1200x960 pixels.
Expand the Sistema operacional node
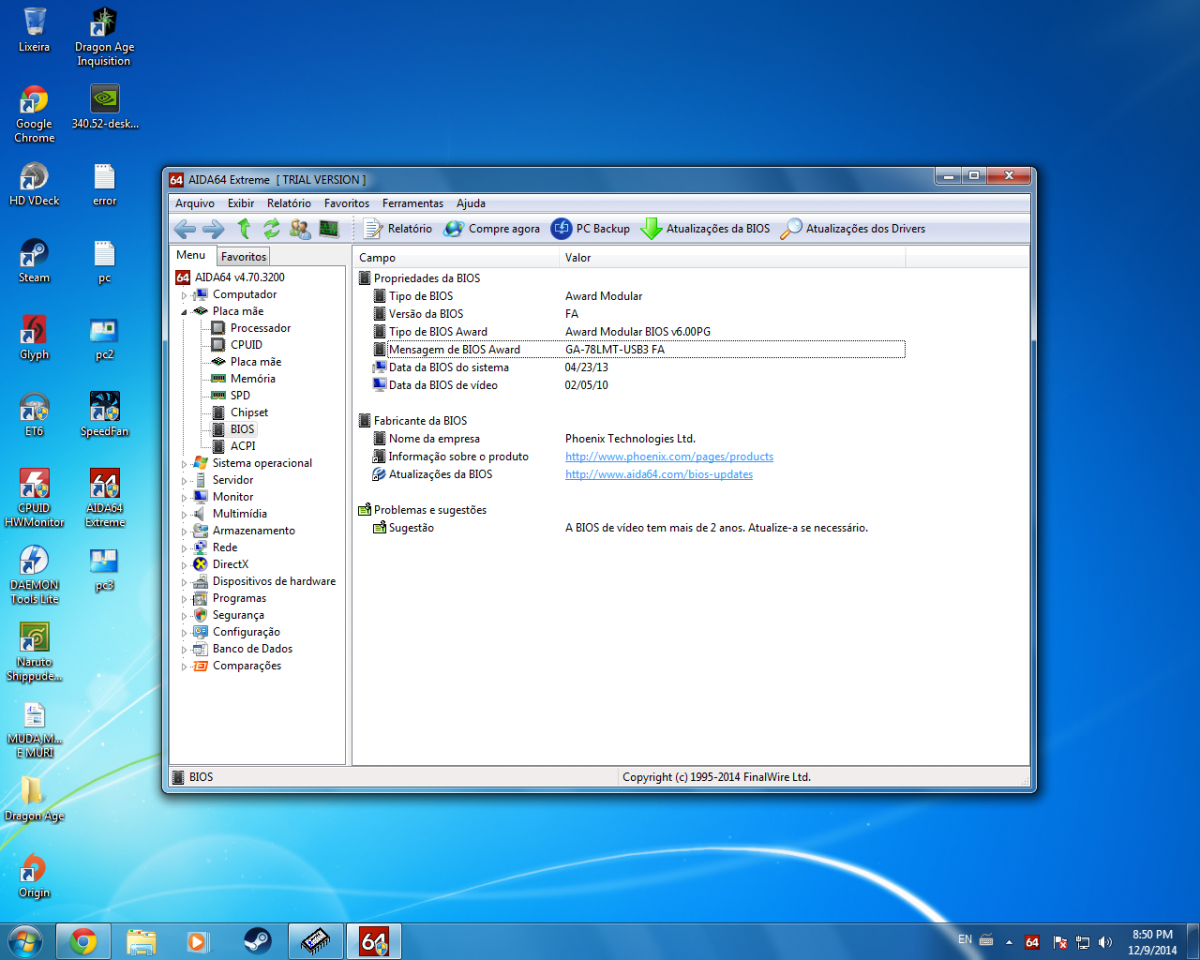point(184,464)
